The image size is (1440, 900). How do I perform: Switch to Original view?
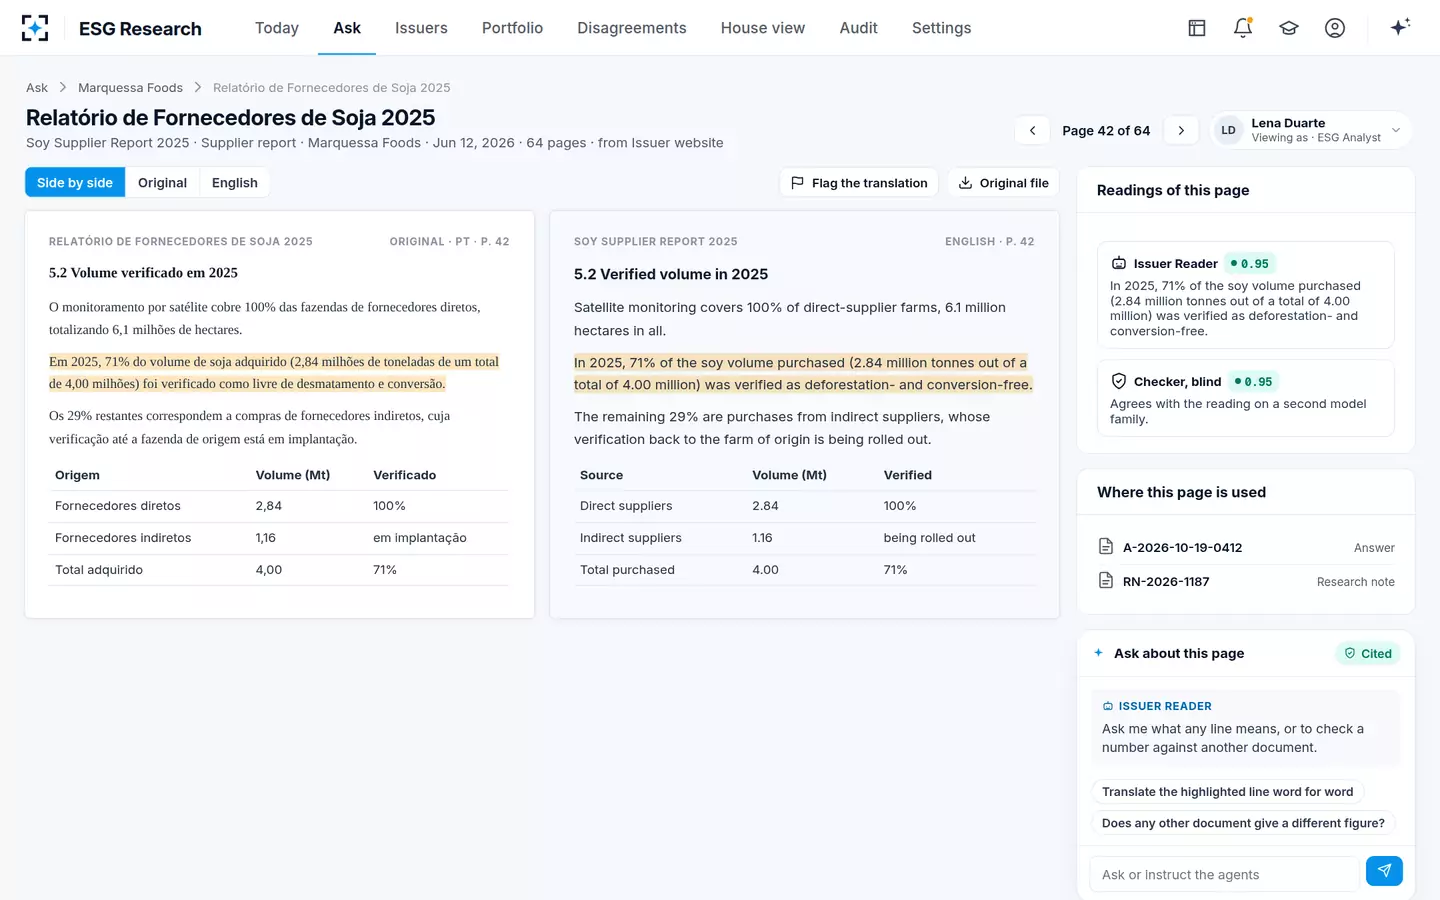(x=162, y=182)
